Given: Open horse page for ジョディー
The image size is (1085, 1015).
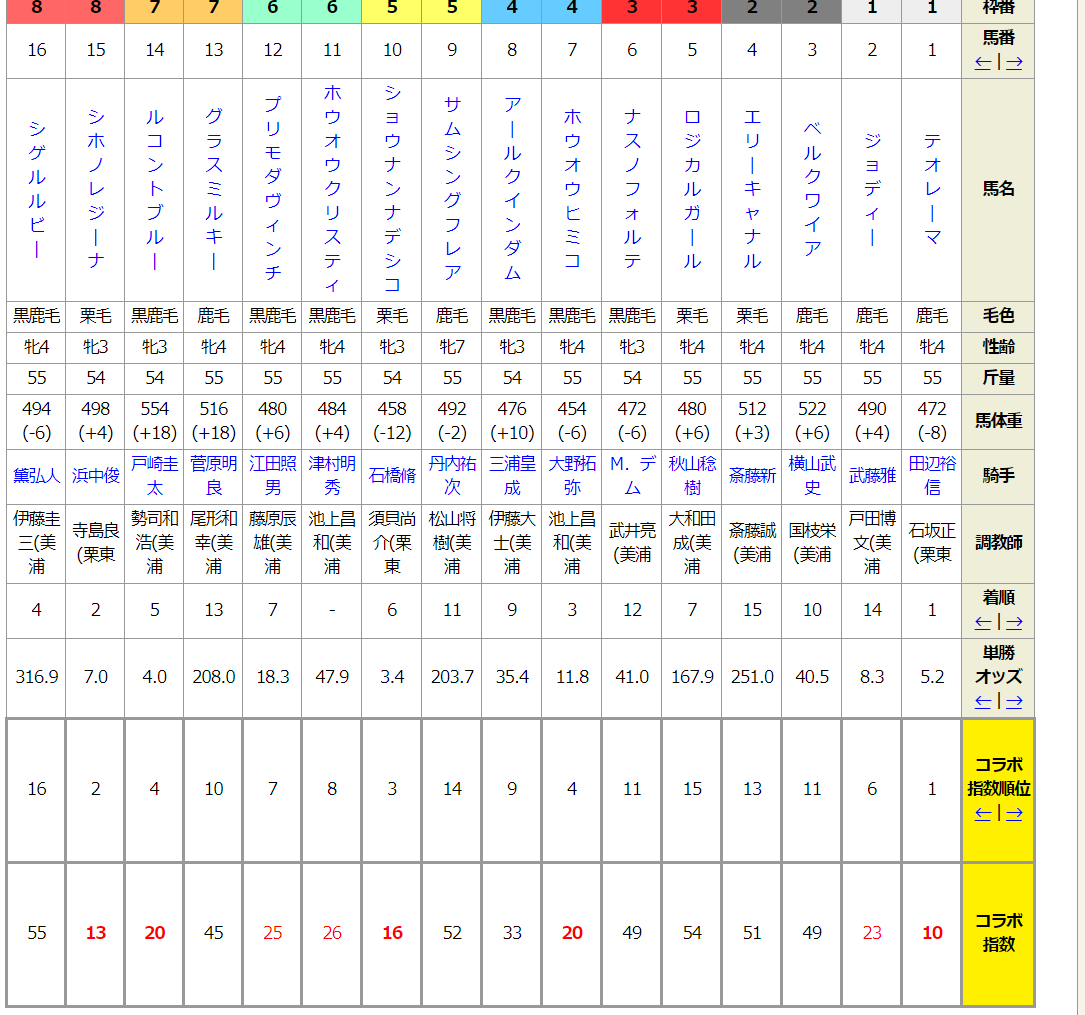Looking at the screenshot, I should [x=872, y=189].
